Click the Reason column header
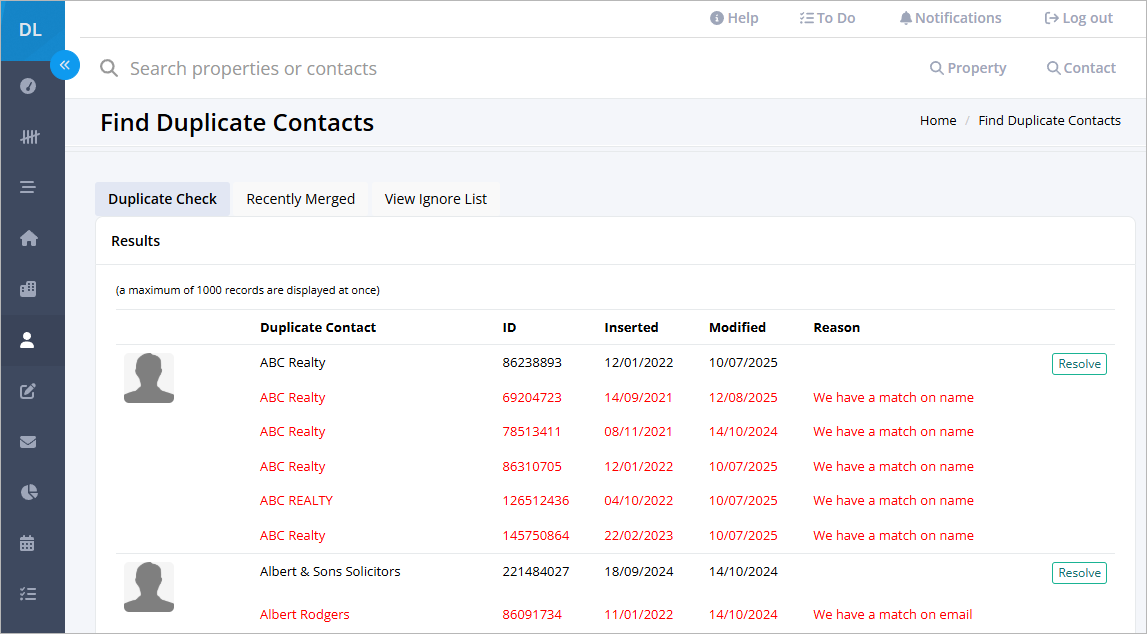 [x=837, y=328]
